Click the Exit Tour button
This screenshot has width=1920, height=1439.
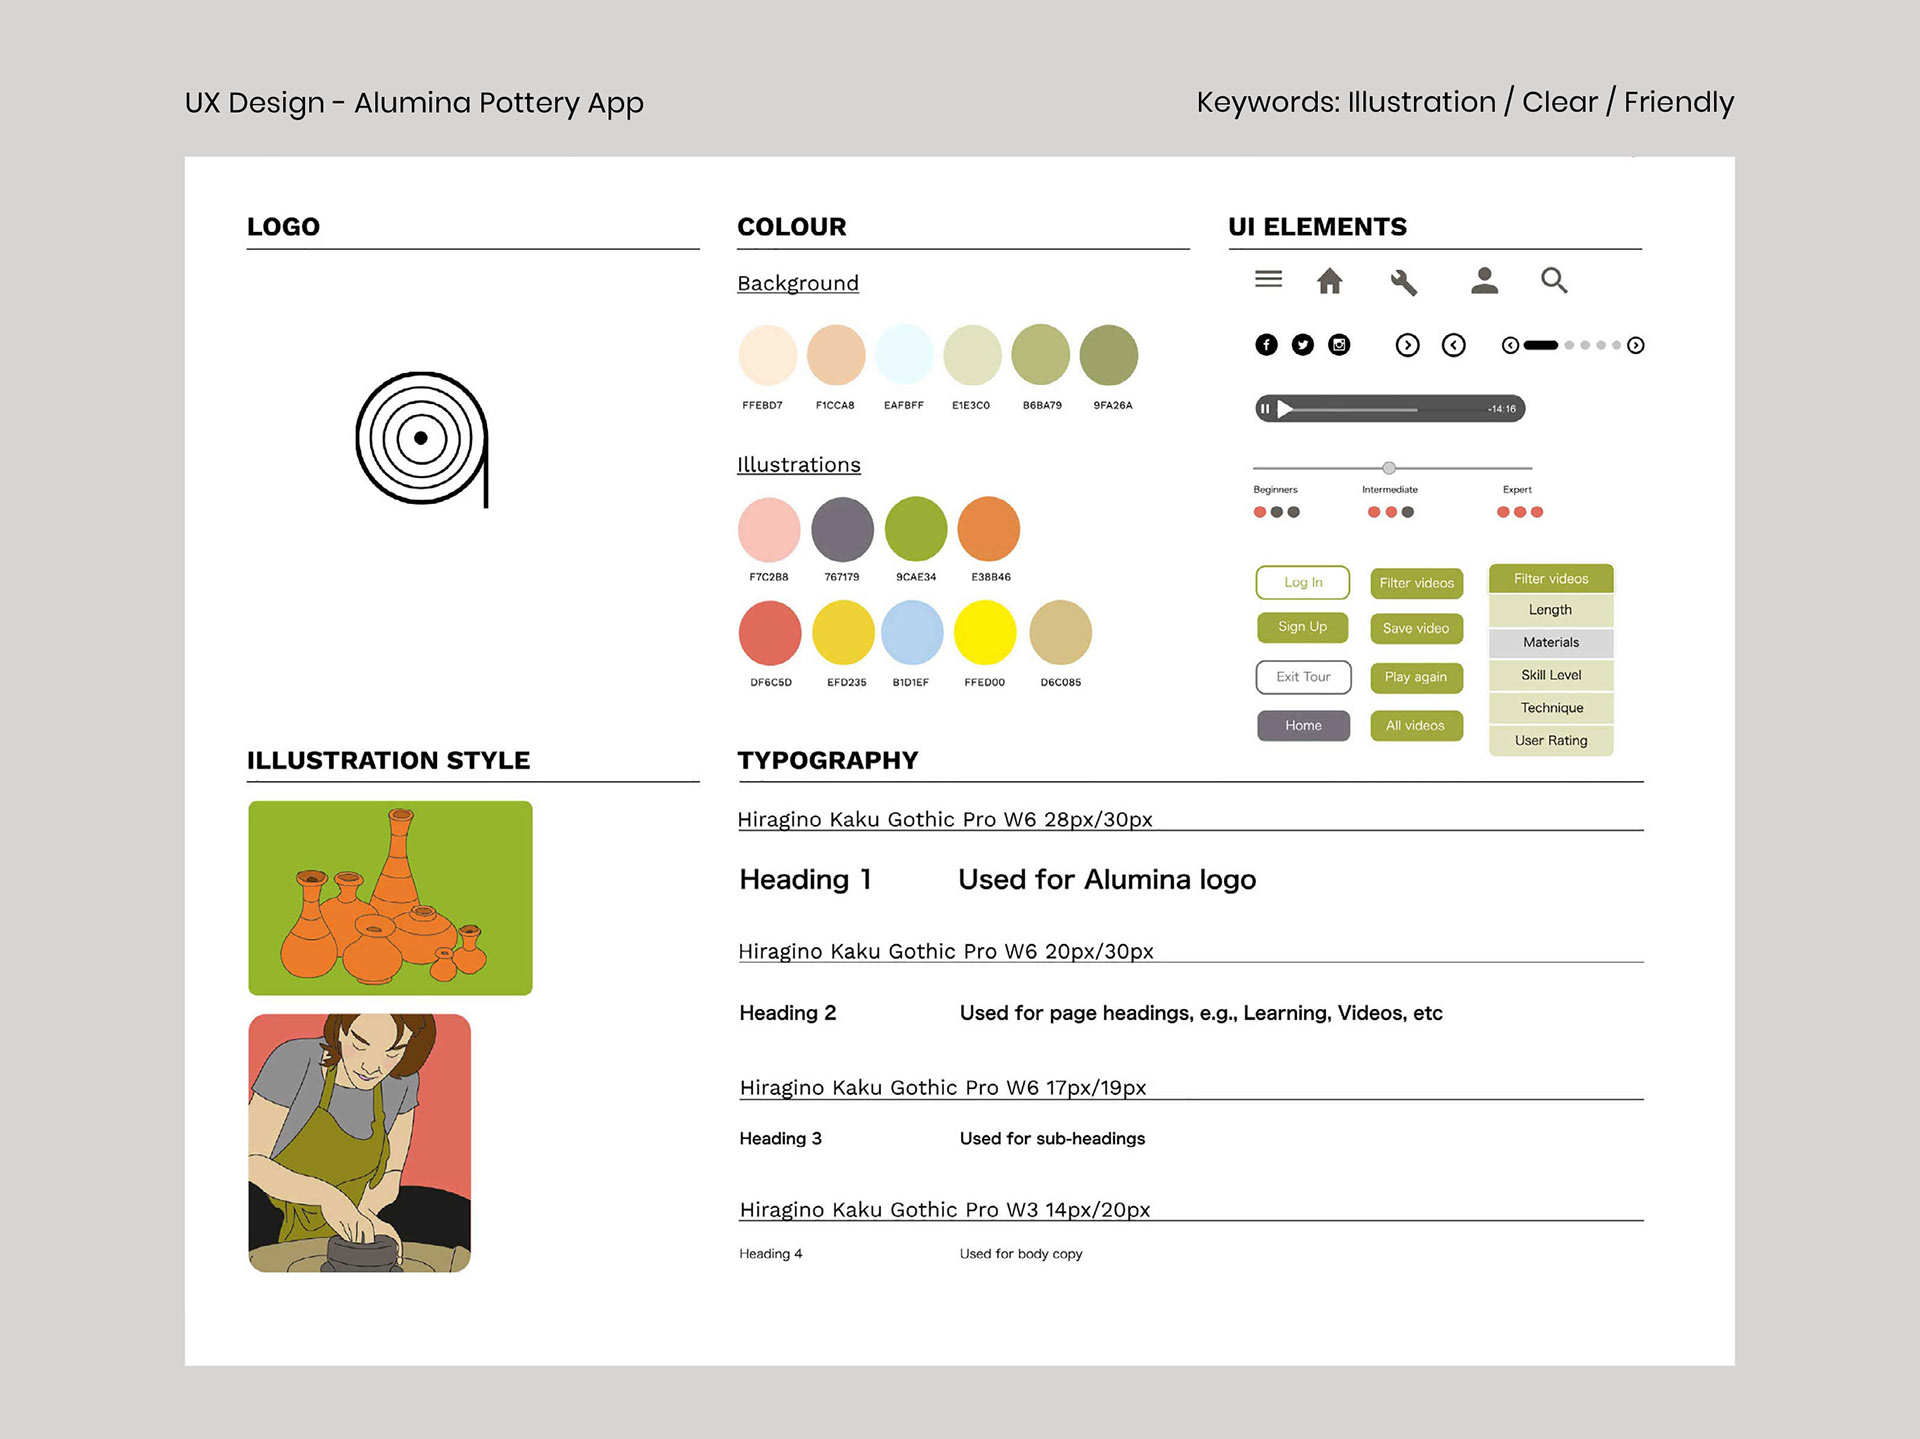[x=1303, y=677]
